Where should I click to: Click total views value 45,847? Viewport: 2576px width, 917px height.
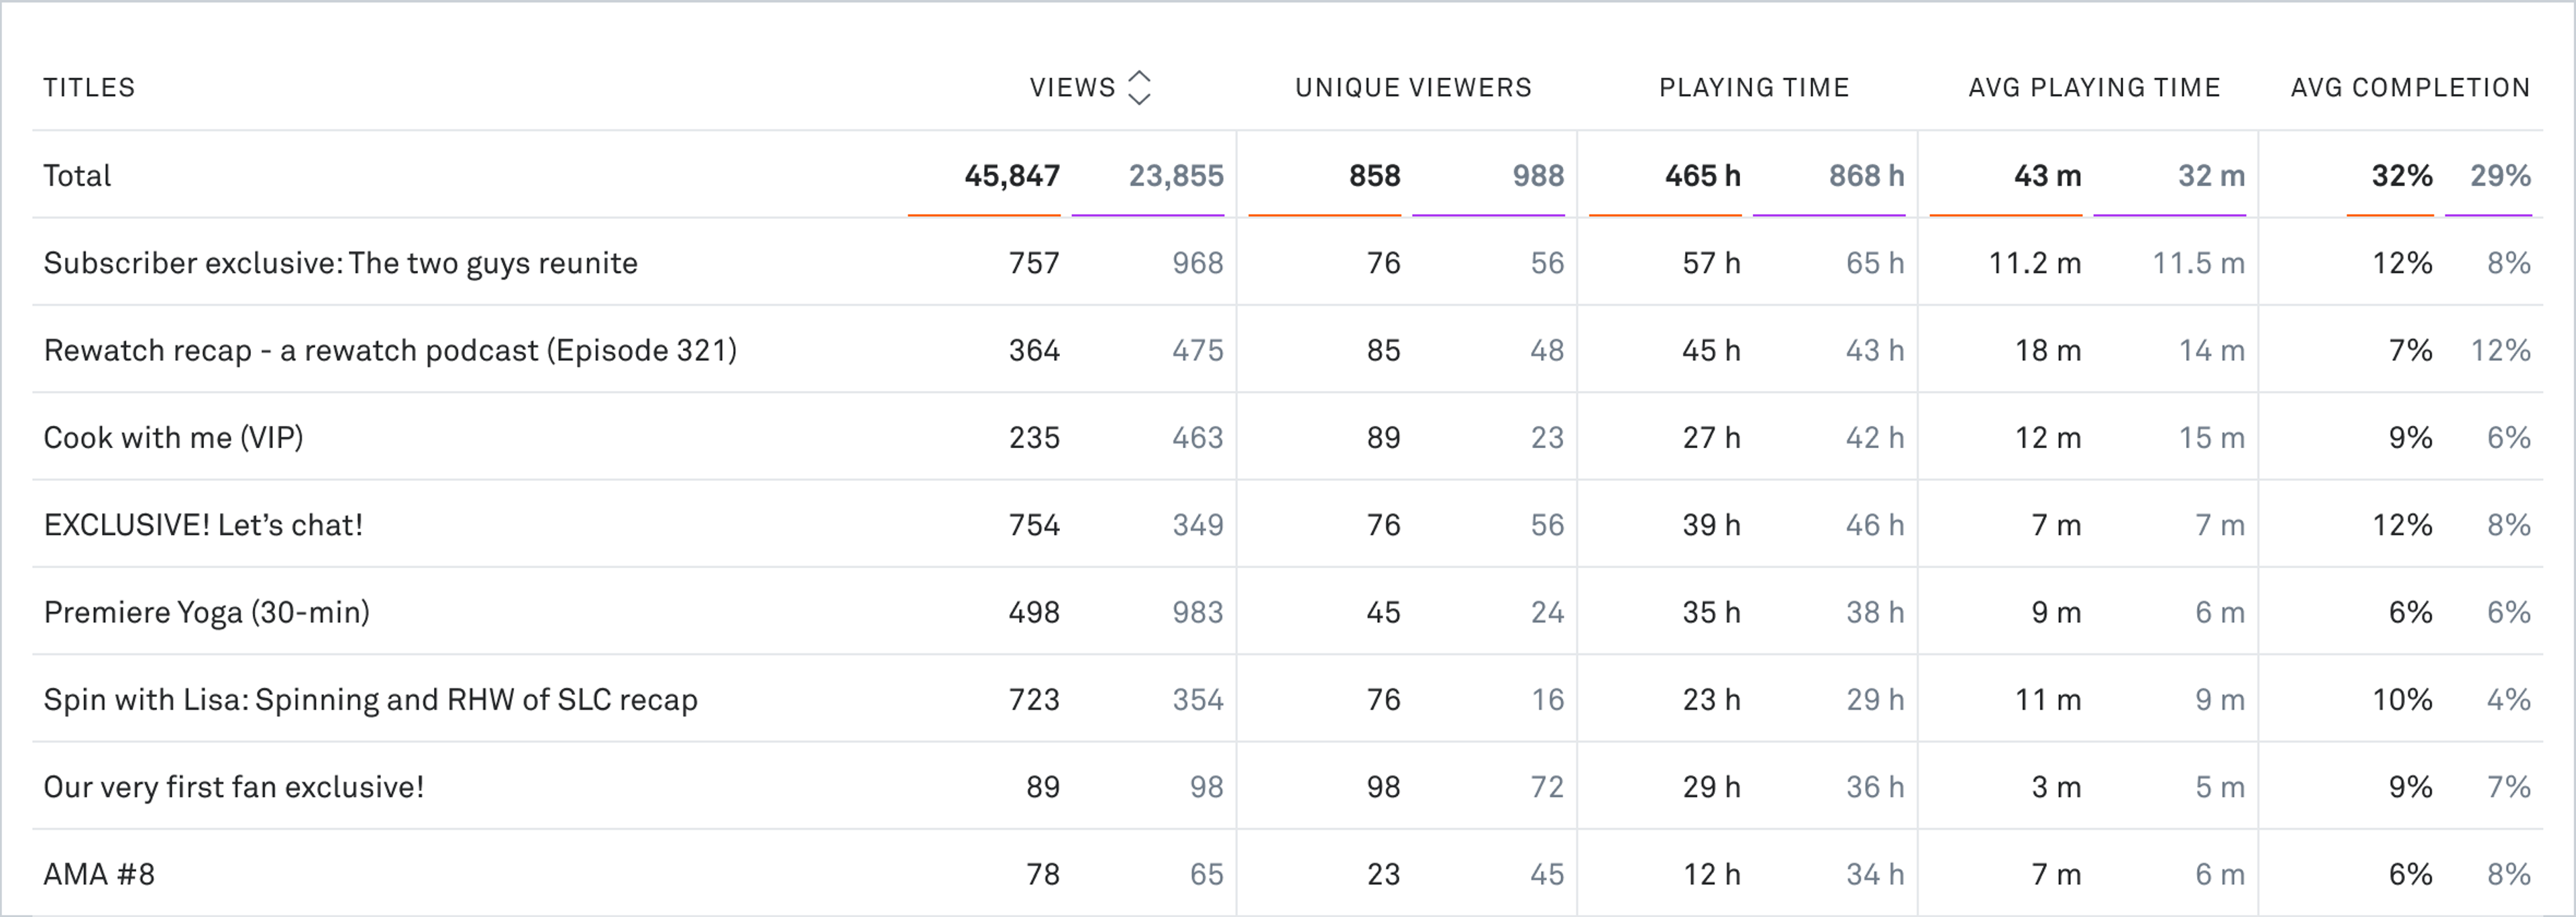[1011, 176]
